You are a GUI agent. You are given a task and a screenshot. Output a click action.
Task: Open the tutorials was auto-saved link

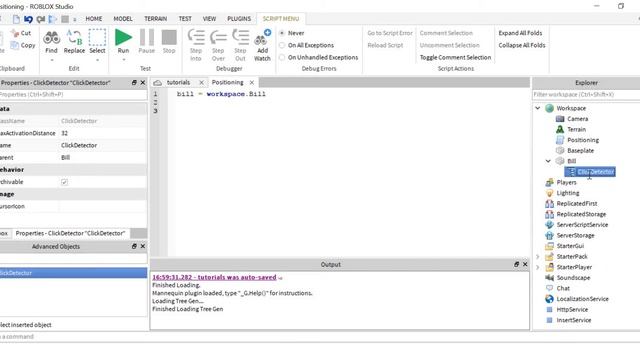coord(214,277)
